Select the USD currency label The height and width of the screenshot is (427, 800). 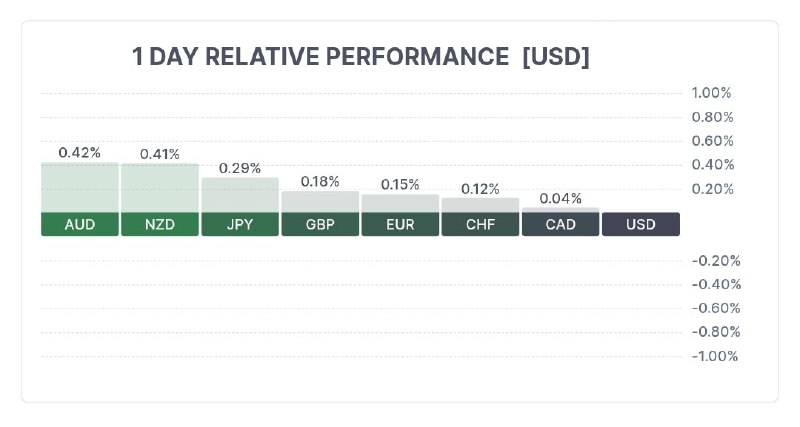[640, 224]
